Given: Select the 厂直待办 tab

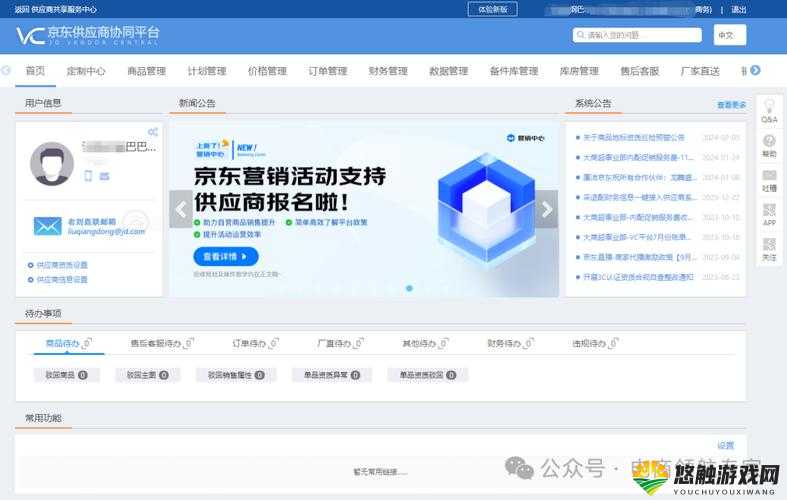Looking at the screenshot, I should 340,343.
